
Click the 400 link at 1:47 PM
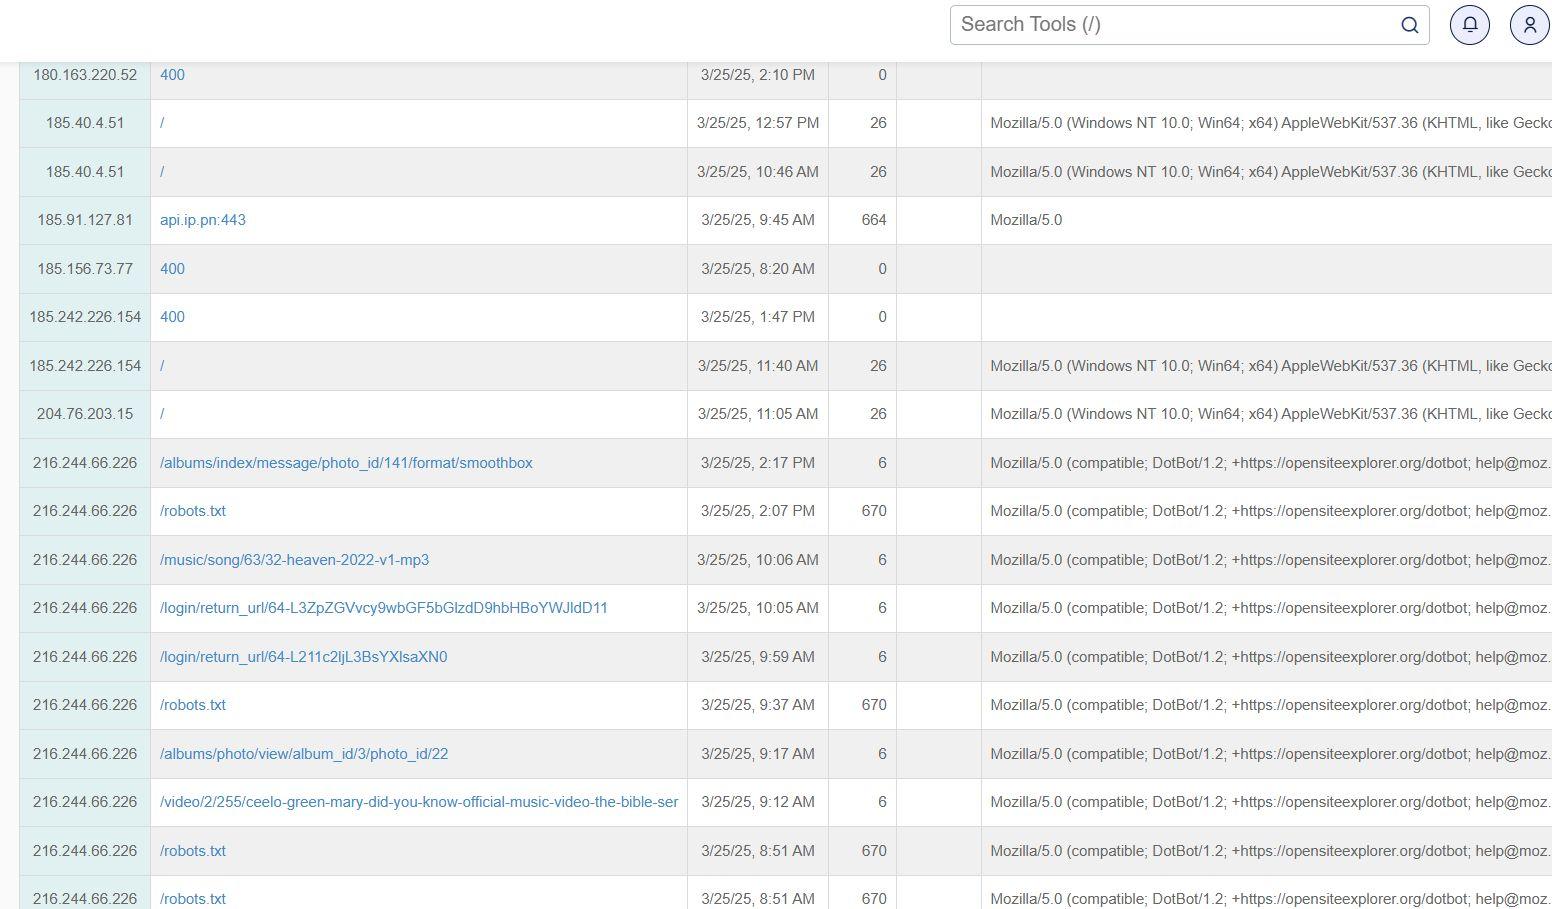pyautogui.click(x=172, y=317)
